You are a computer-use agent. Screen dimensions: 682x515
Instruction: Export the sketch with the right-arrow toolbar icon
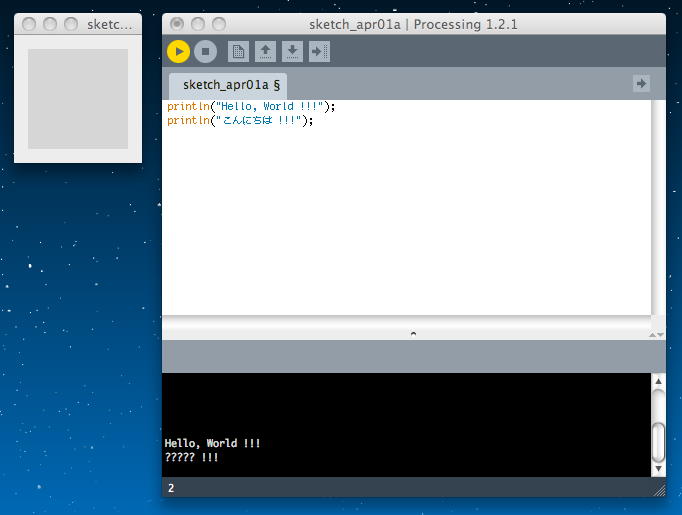tap(319, 51)
